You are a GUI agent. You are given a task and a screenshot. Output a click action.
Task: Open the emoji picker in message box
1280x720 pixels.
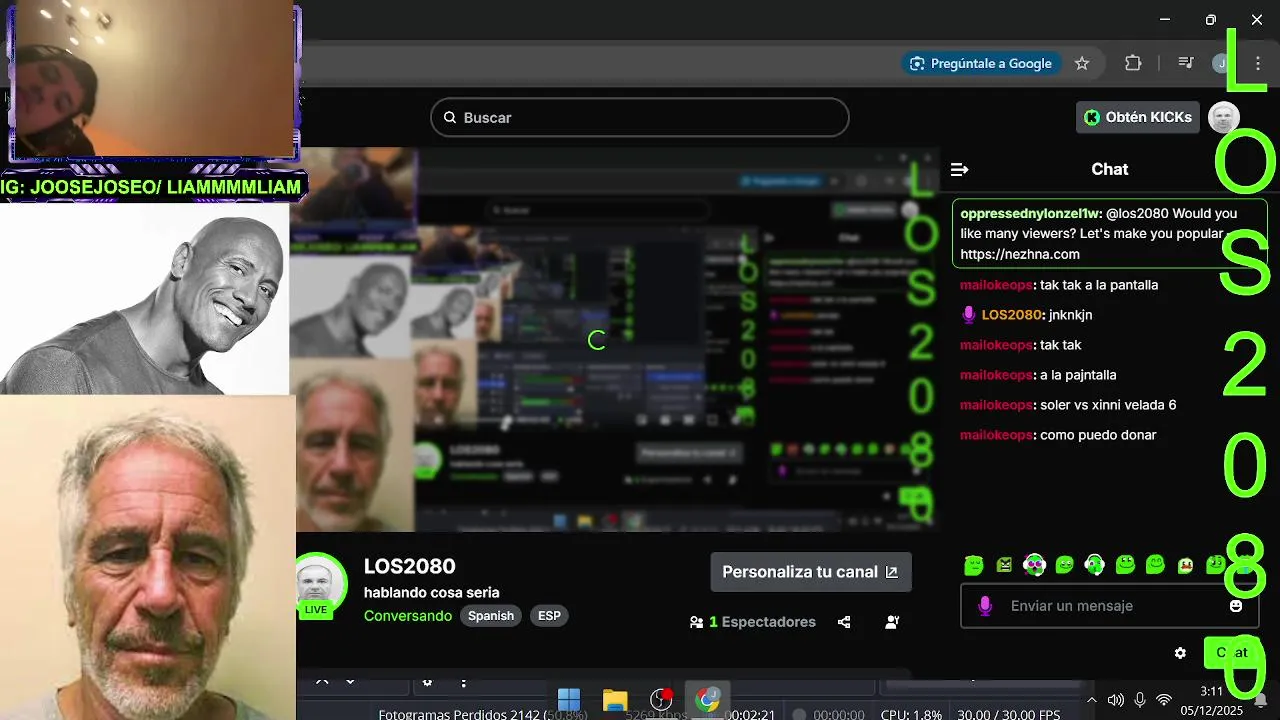tap(1236, 606)
